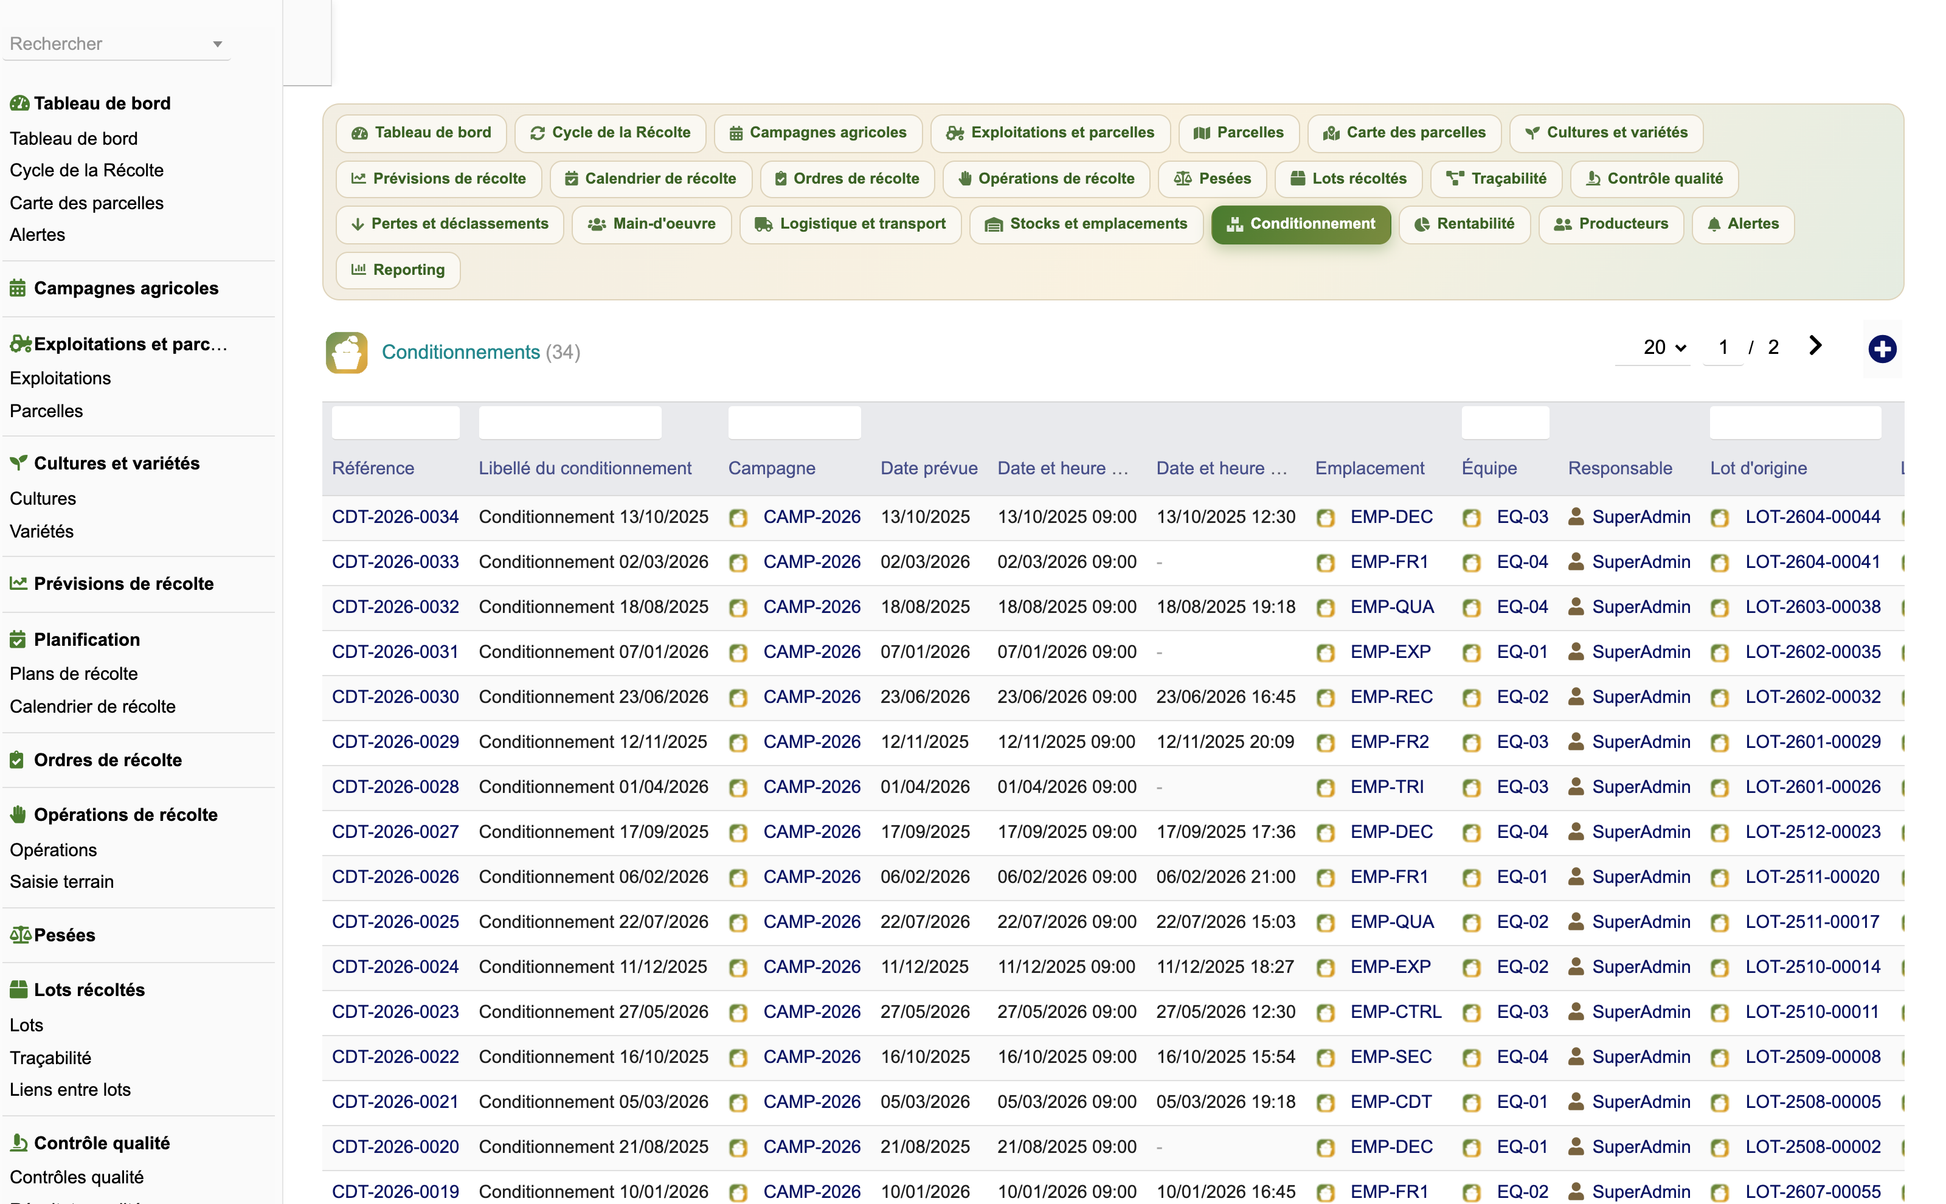1946x1204 pixels.
Task: Click emplacement icon beside EMP-TRI
Action: [x=1325, y=788]
